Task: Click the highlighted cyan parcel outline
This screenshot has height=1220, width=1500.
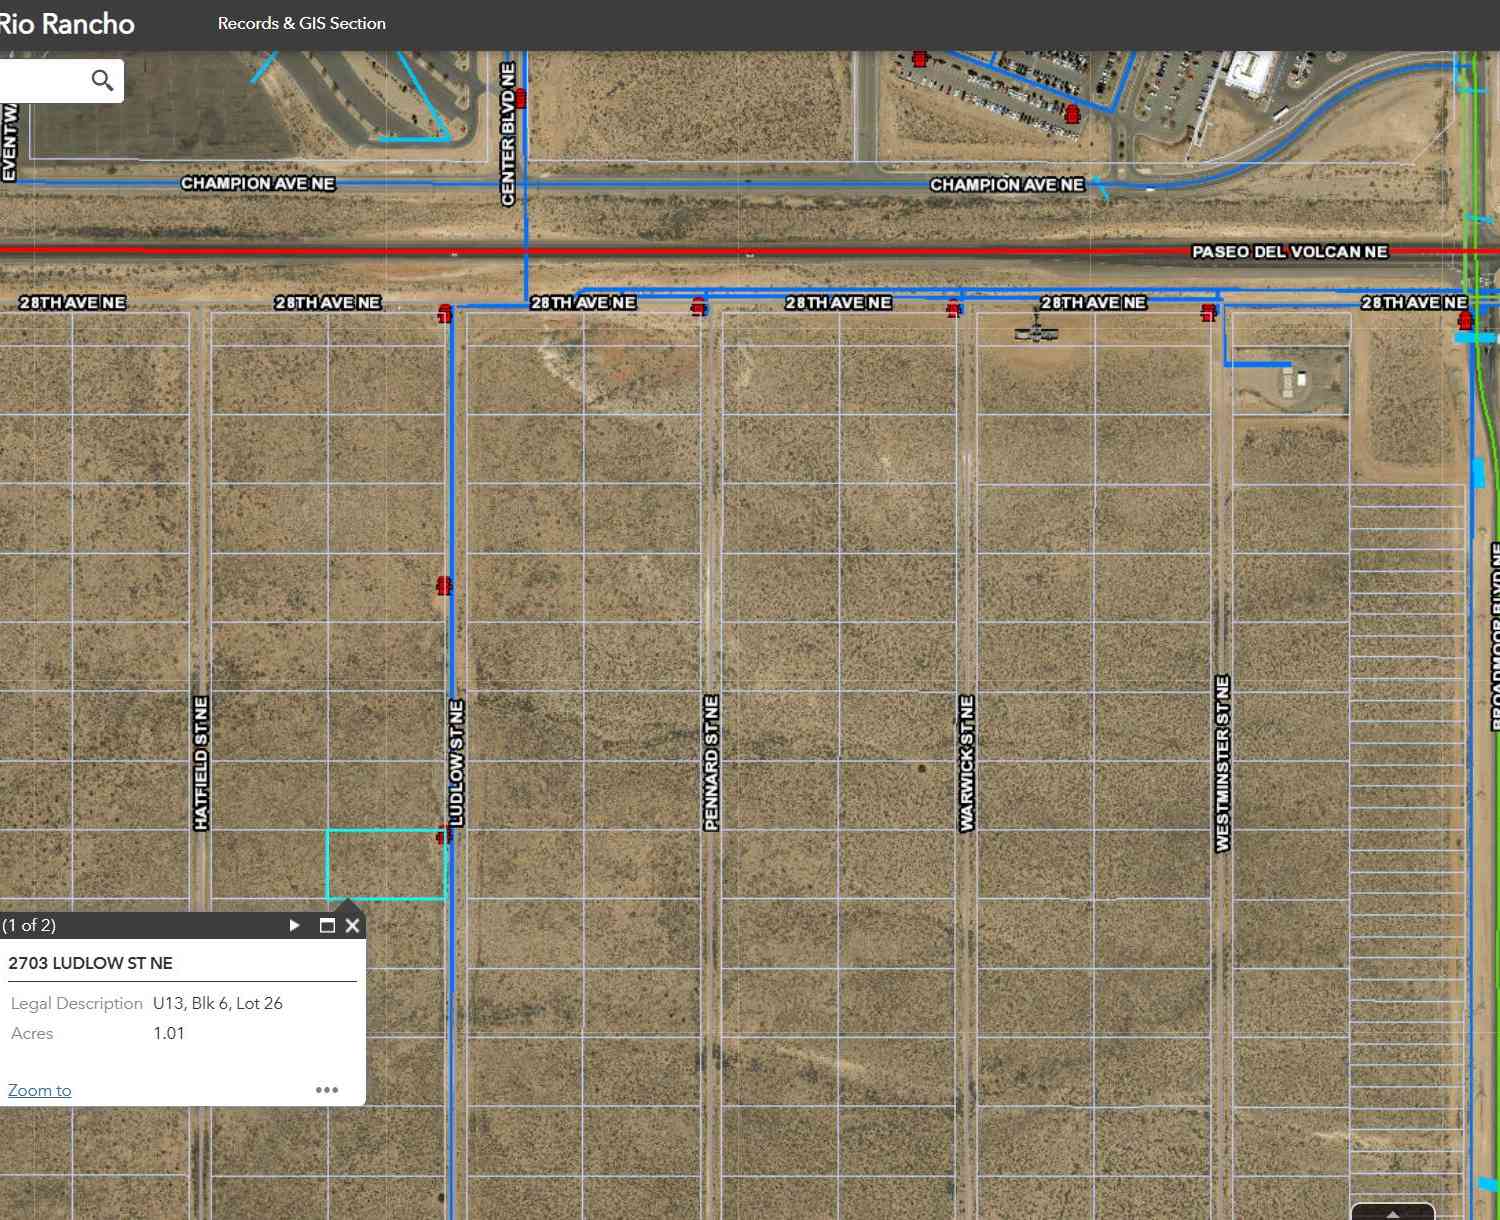Action: (386, 864)
